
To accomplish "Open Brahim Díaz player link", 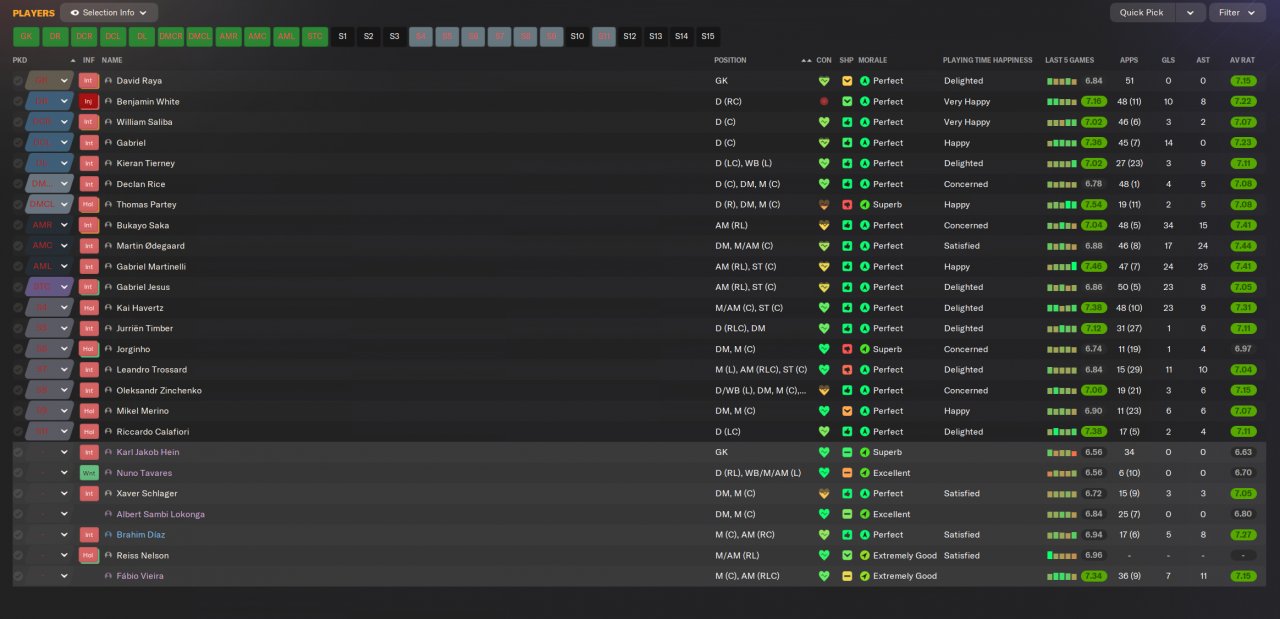I will coord(141,535).
